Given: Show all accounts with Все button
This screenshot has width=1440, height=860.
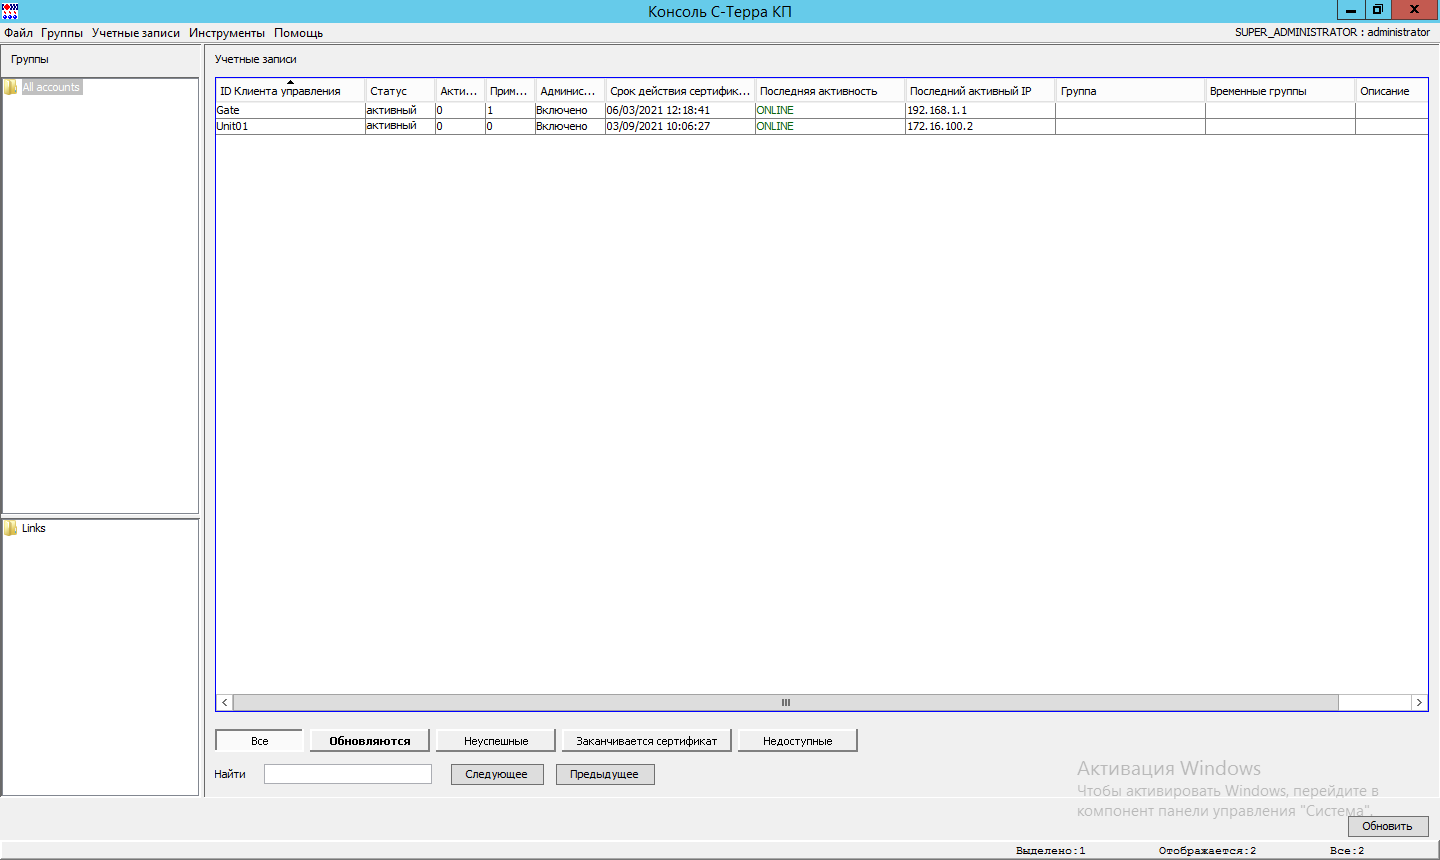Looking at the screenshot, I should tap(259, 741).
